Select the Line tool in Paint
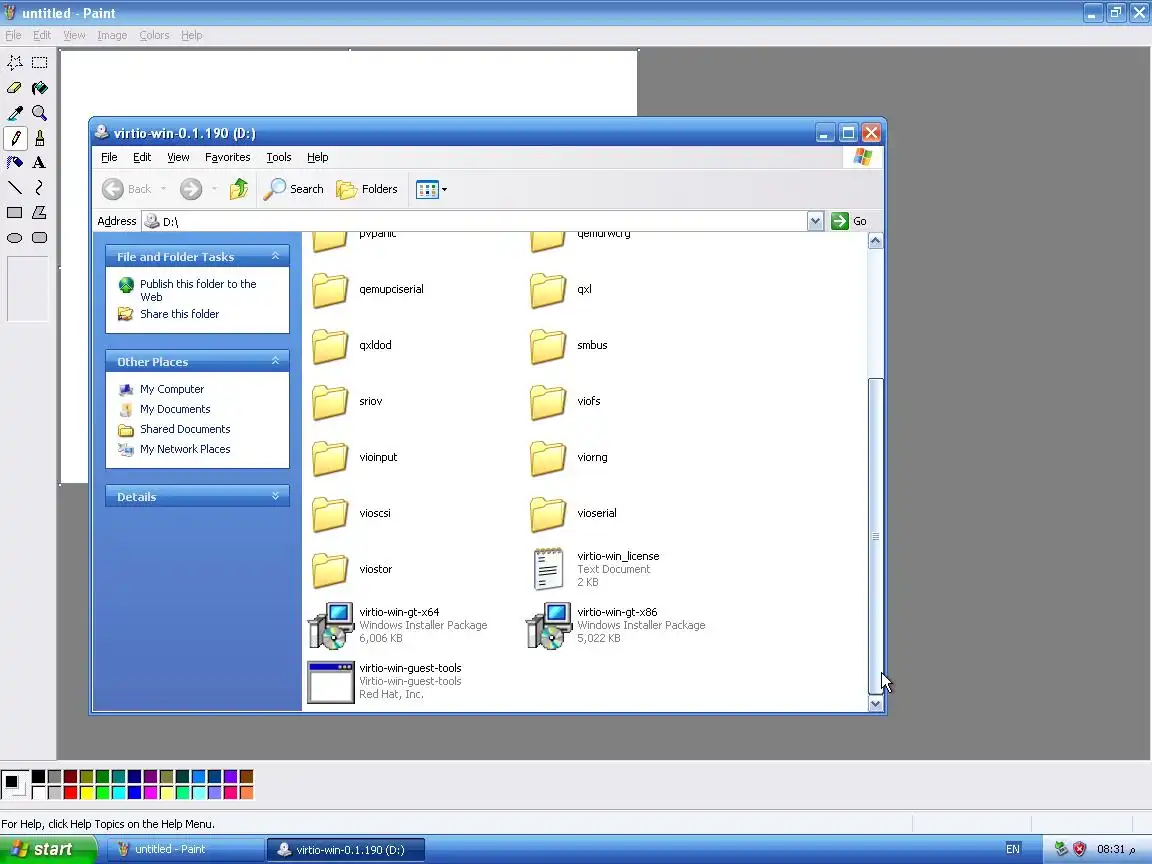 click(x=15, y=188)
